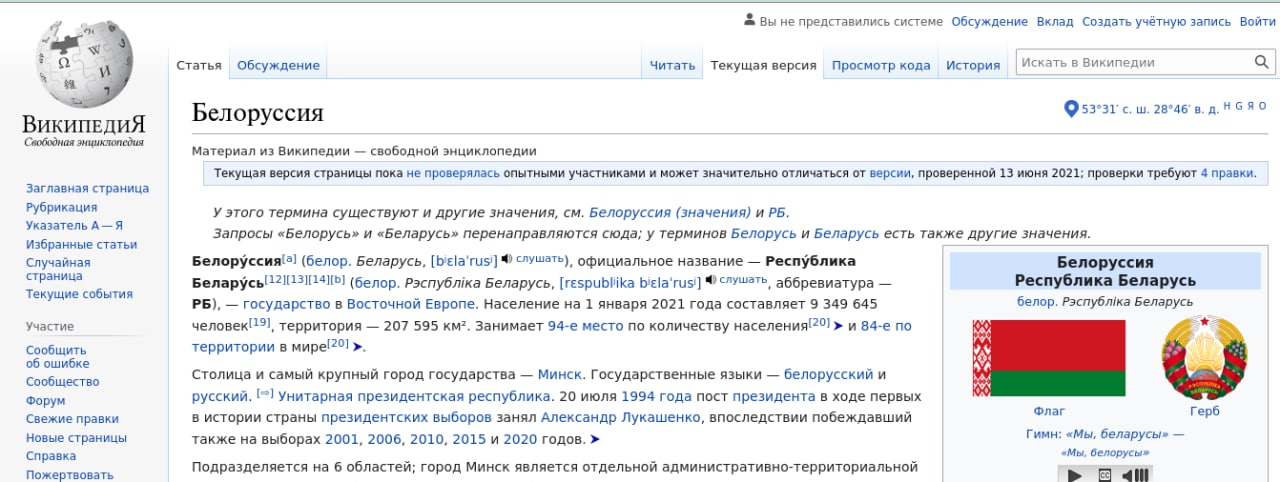Click speaker icon after [bʲɛlaˈrusʲ] first line
This screenshot has width=1280, height=482.
click(x=506, y=260)
